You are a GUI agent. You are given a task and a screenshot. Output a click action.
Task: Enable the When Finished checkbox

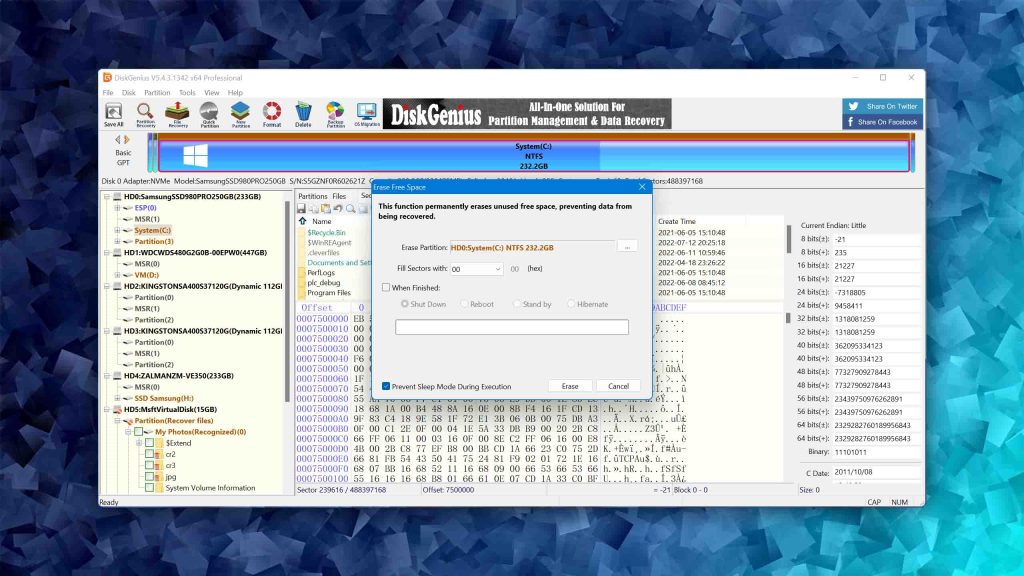point(386,287)
